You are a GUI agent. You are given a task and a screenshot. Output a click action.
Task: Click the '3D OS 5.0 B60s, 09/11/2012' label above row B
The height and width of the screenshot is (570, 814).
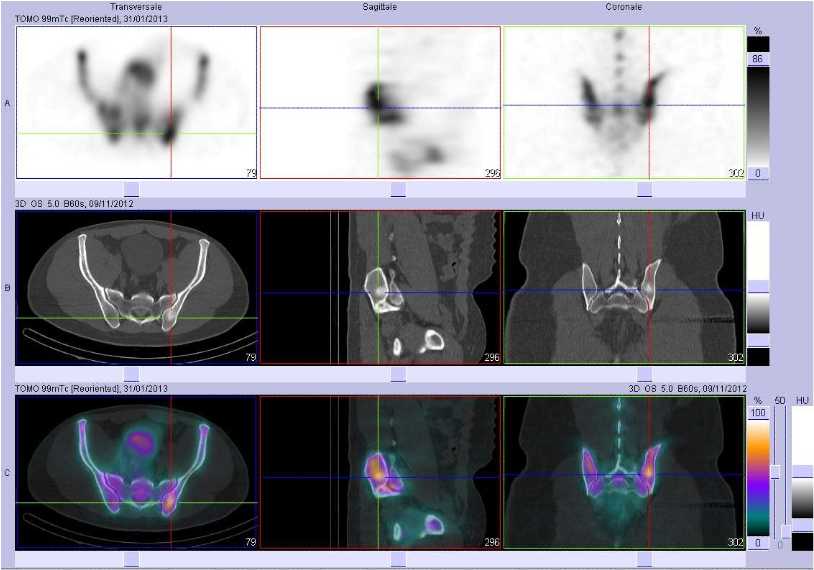(74, 203)
